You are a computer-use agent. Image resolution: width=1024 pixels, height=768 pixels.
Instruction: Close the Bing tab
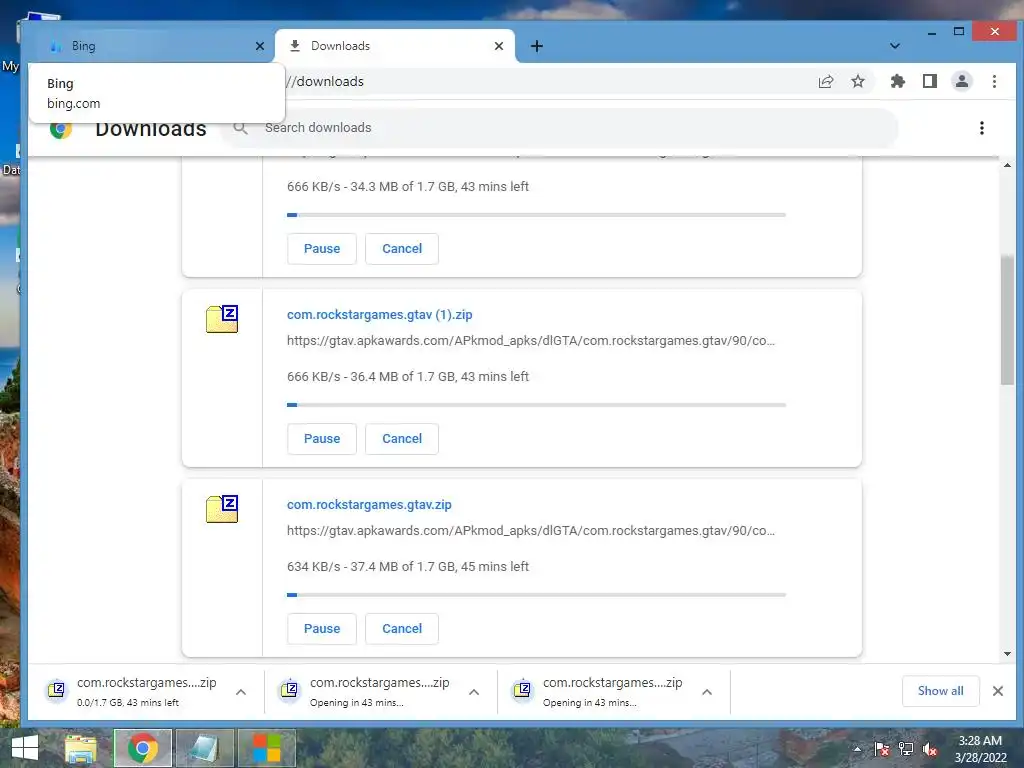pos(260,46)
